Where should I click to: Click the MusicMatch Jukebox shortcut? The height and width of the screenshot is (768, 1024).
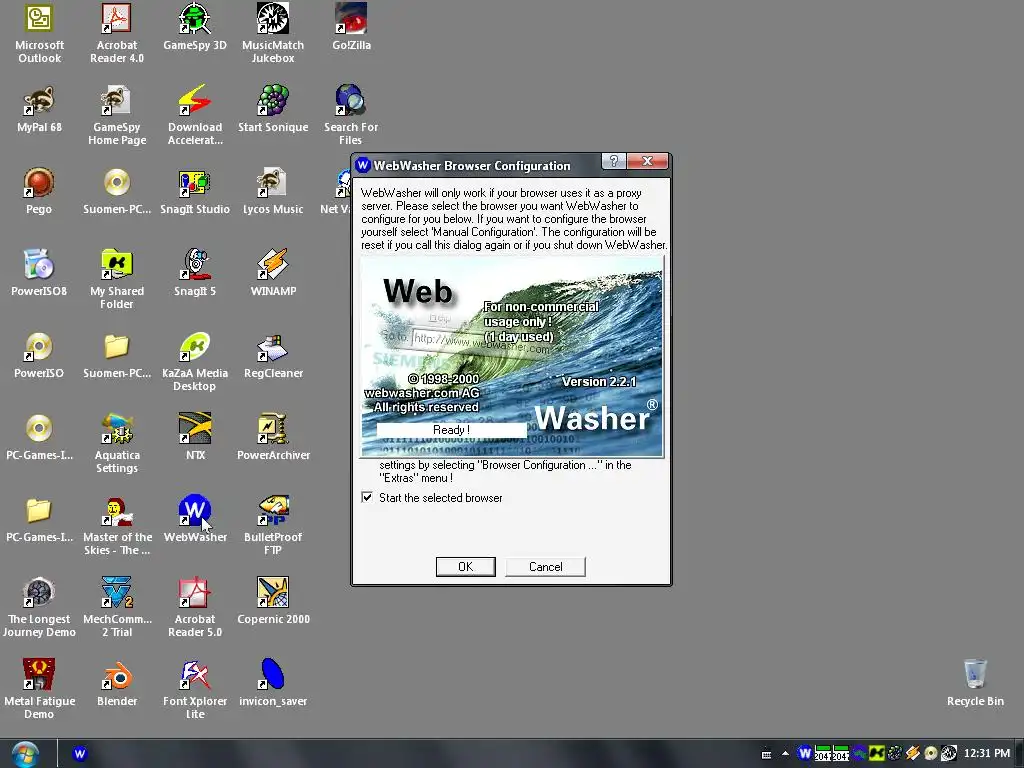point(273,33)
